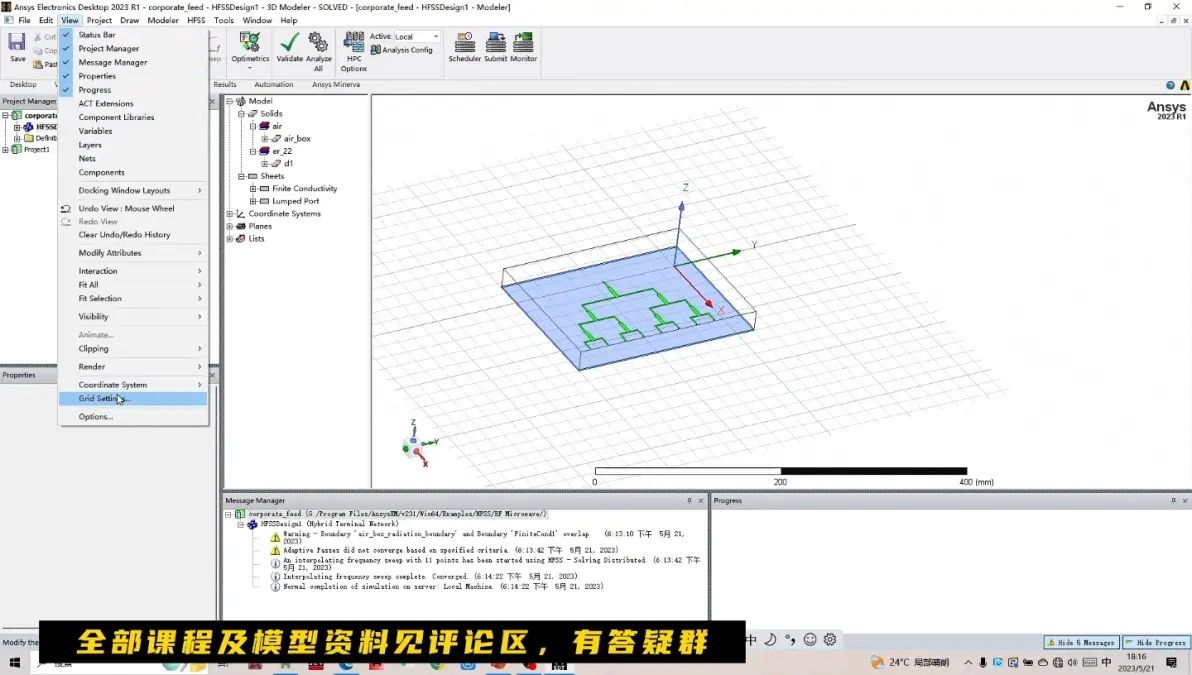Image resolution: width=1192 pixels, height=675 pixels.
Task: Toggle Progress panel visibility
Action: click(x=133, y=90)
